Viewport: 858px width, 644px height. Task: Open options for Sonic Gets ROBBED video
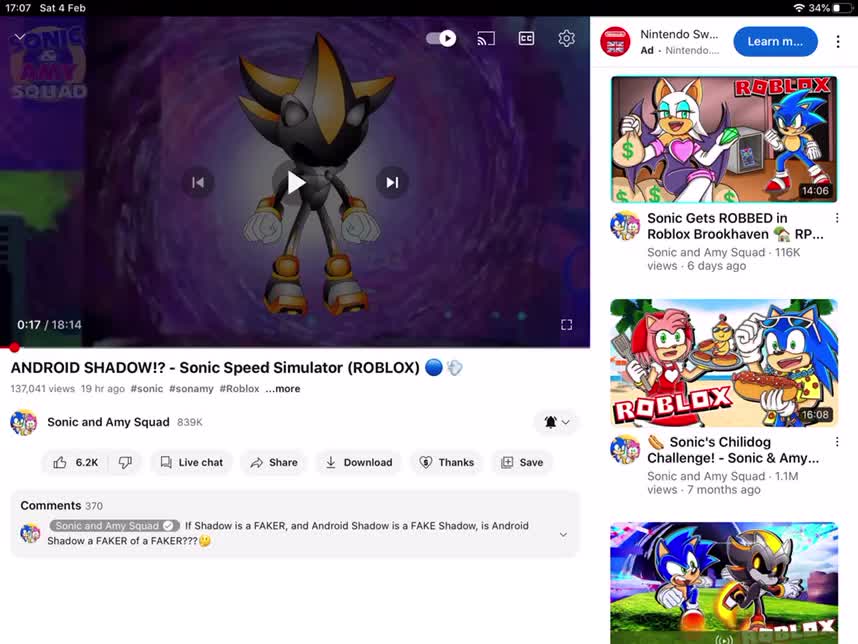click(x=837, y=218)
